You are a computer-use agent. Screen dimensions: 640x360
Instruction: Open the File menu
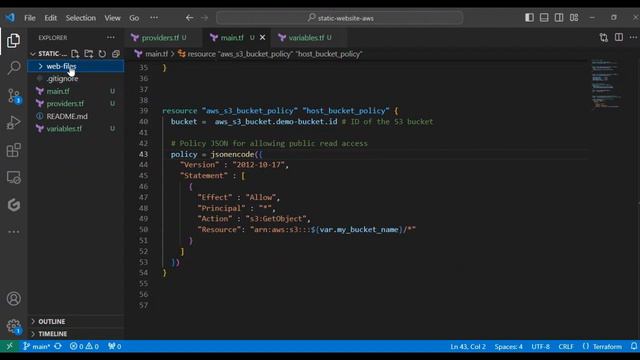[x=30, y=18]
